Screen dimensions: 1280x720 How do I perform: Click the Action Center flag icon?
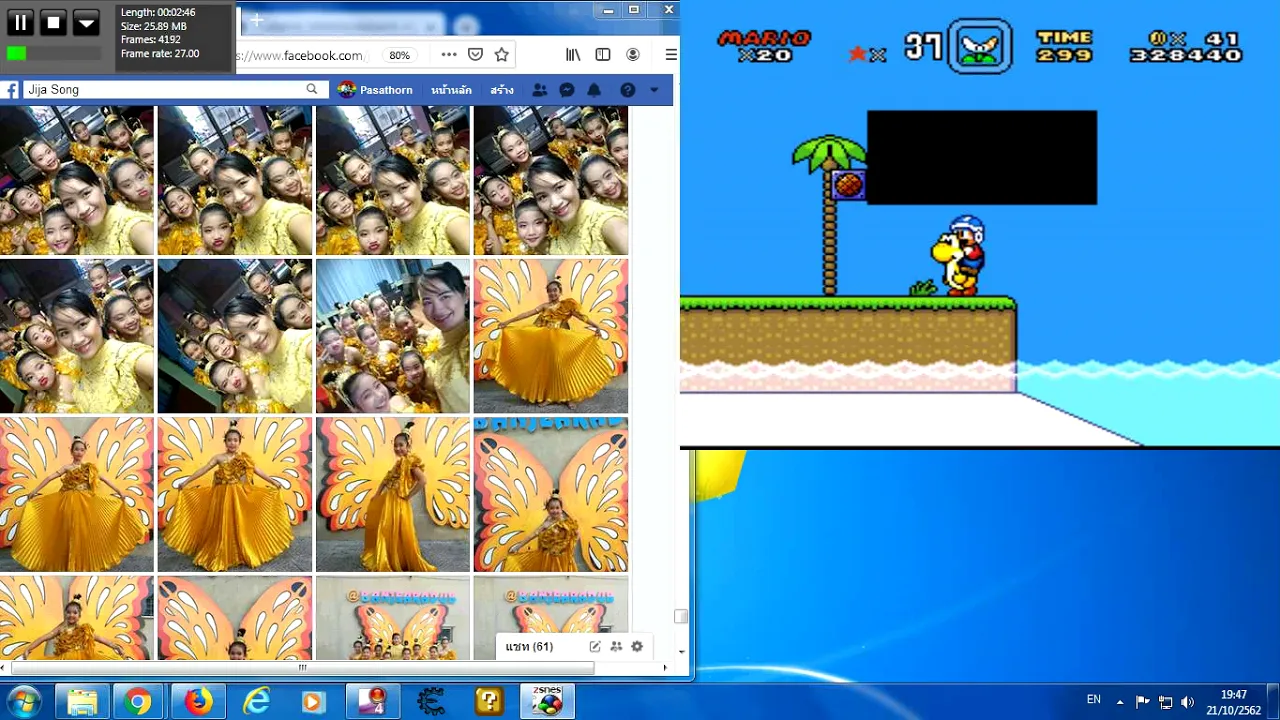pyautogui.click(x=1143, y=702)
